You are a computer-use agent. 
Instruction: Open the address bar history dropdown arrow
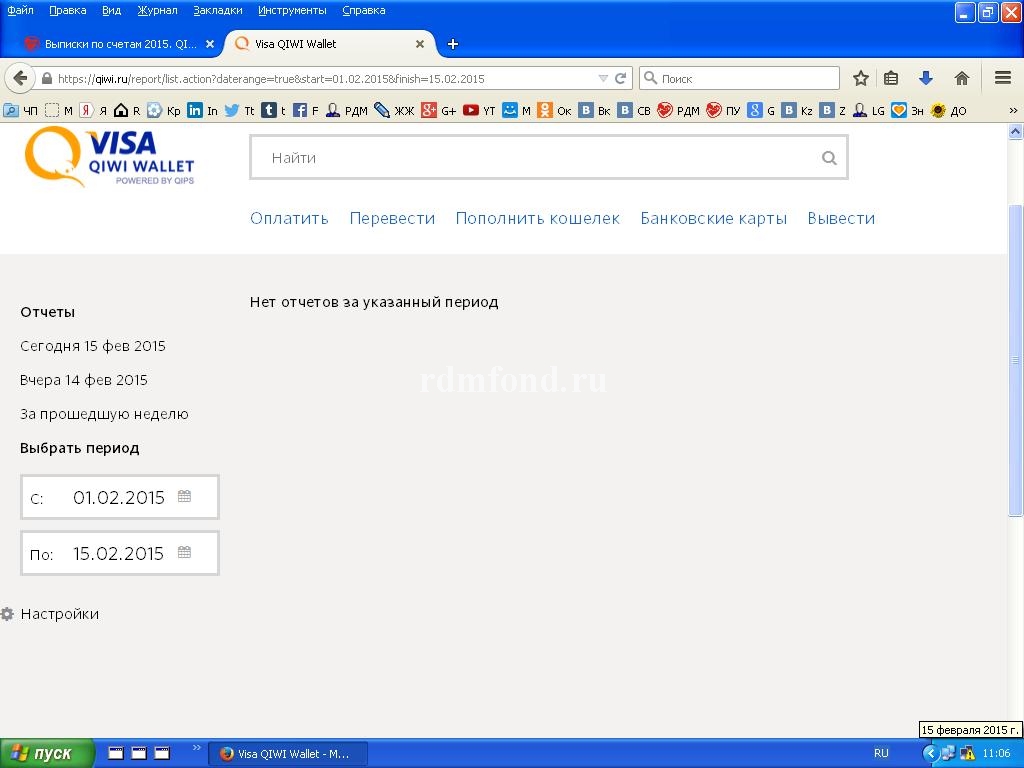point(603,78)
